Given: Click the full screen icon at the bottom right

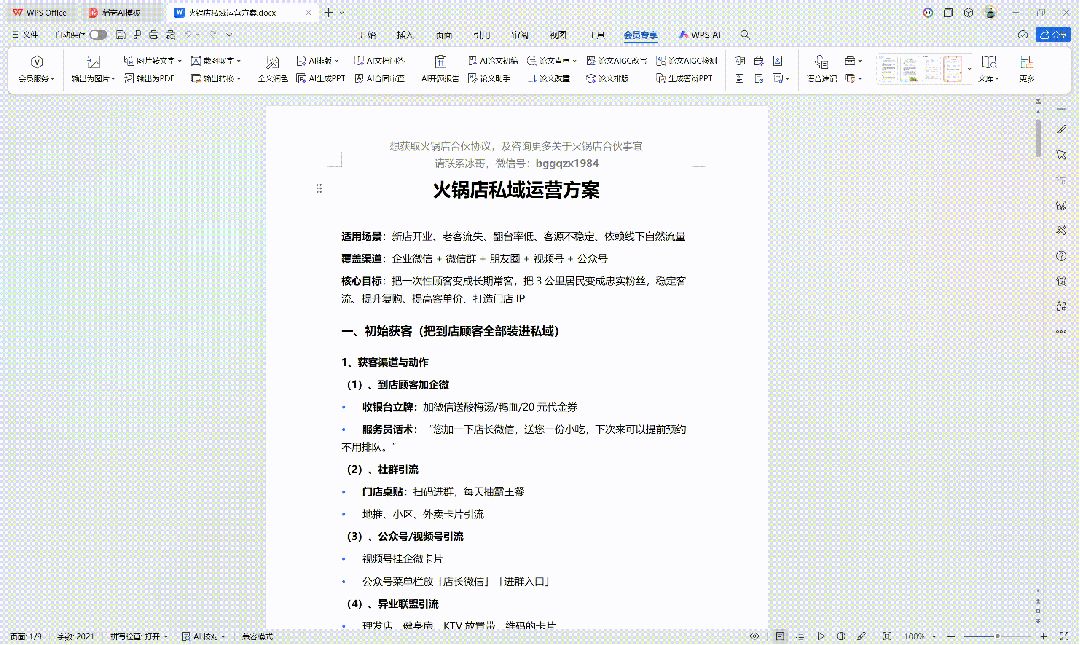Looking at the screenshot, I should tap(1064, 636).
